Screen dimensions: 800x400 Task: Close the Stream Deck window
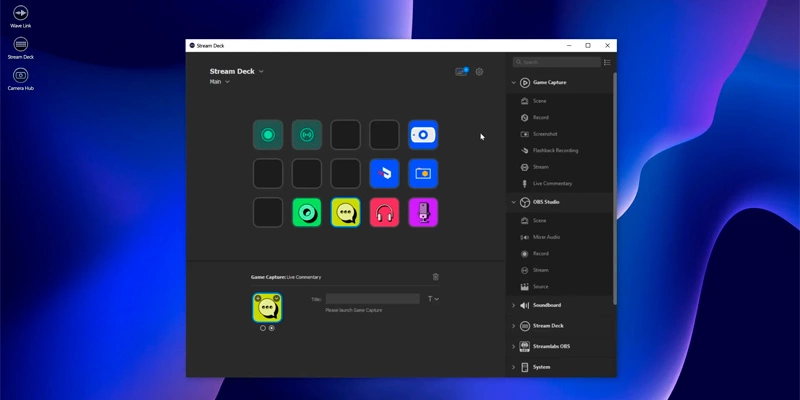(607, 45)
